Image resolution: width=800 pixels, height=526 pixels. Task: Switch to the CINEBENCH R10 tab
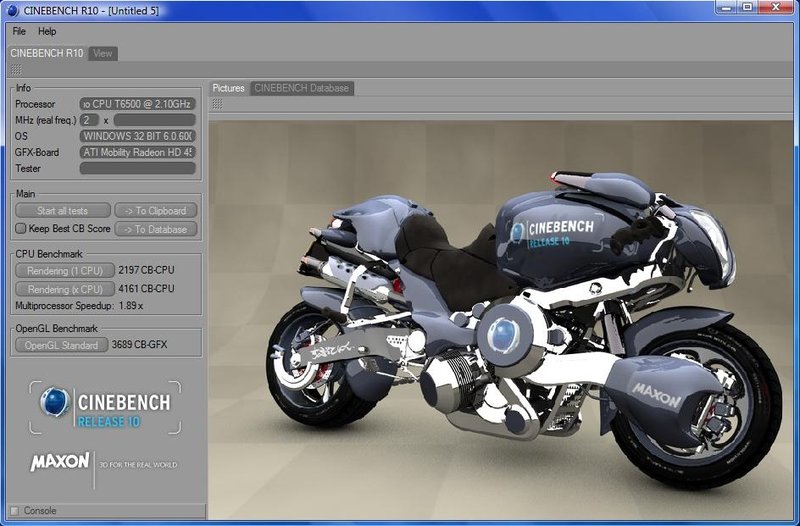click(46, 53)
